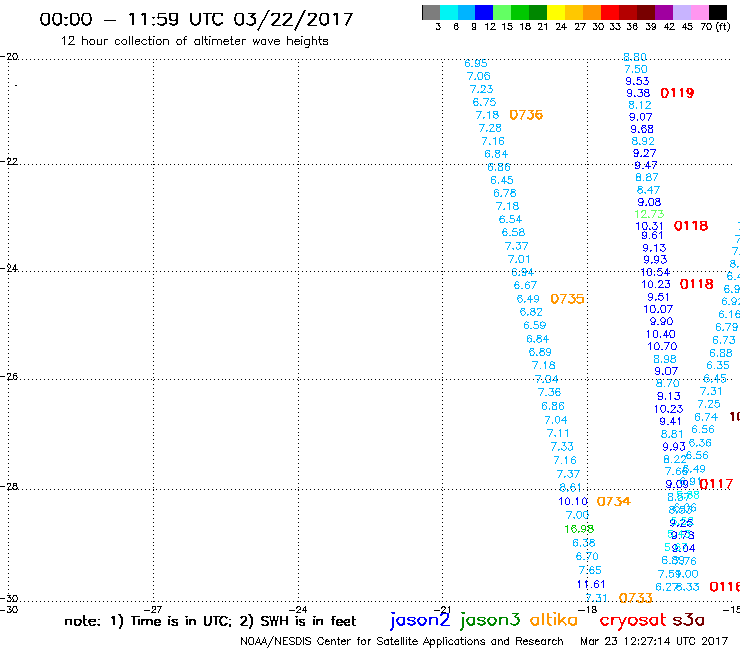This screenshot has width=740, height=650.
Task: Click the 'cryosat' legend label
Action: point(632,620)
